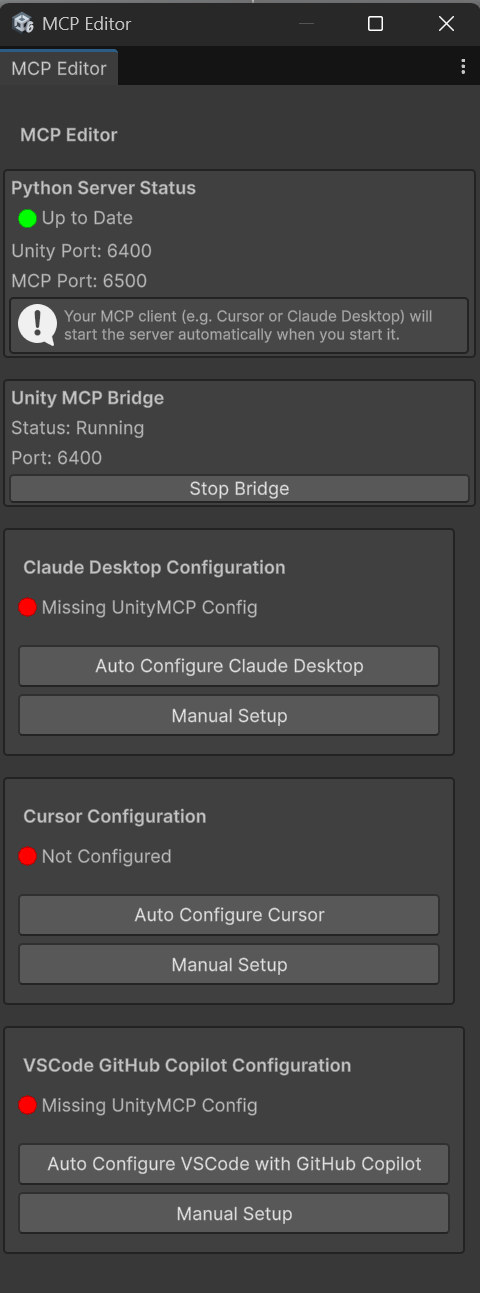Screen dimensions: 480x1293
Task: Click the Unity Port 6400 label
Action: coord(81,251)
